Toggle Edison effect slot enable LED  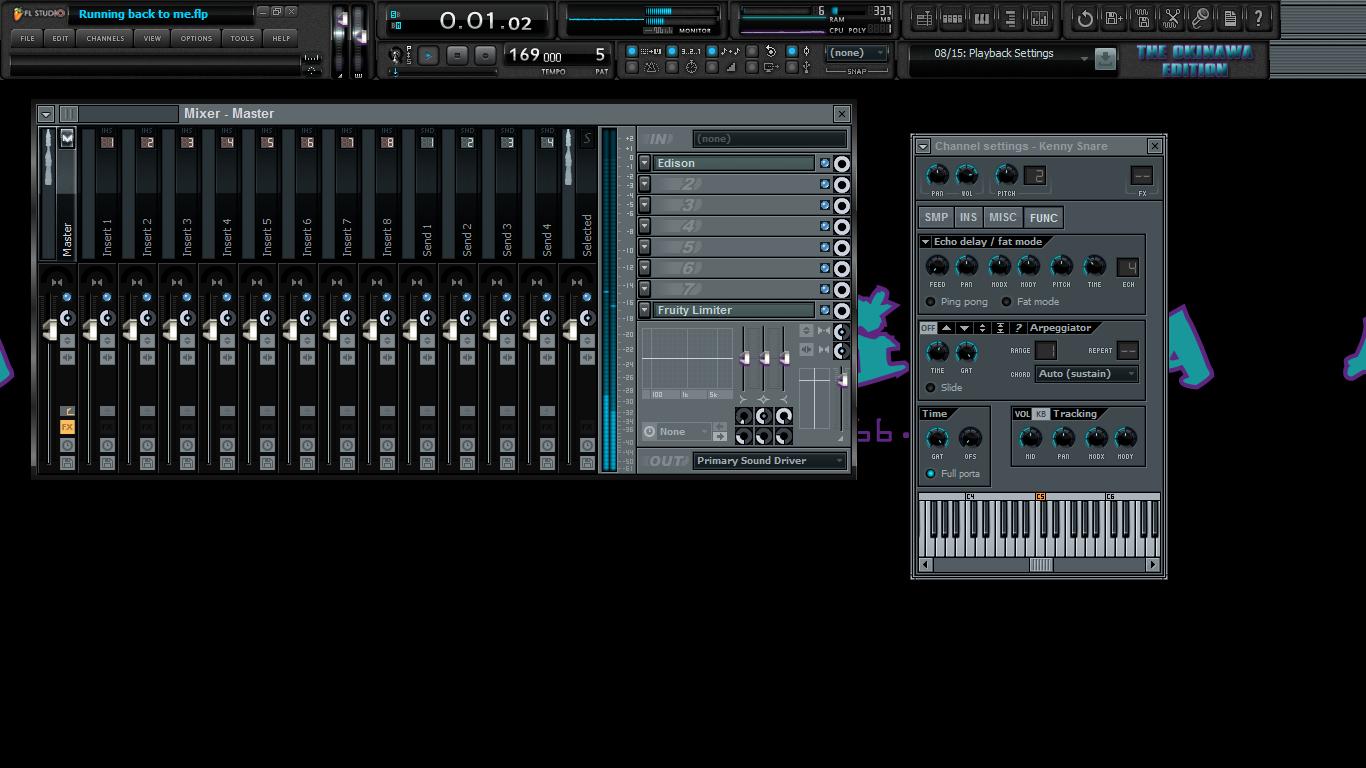tap(825, 164)
